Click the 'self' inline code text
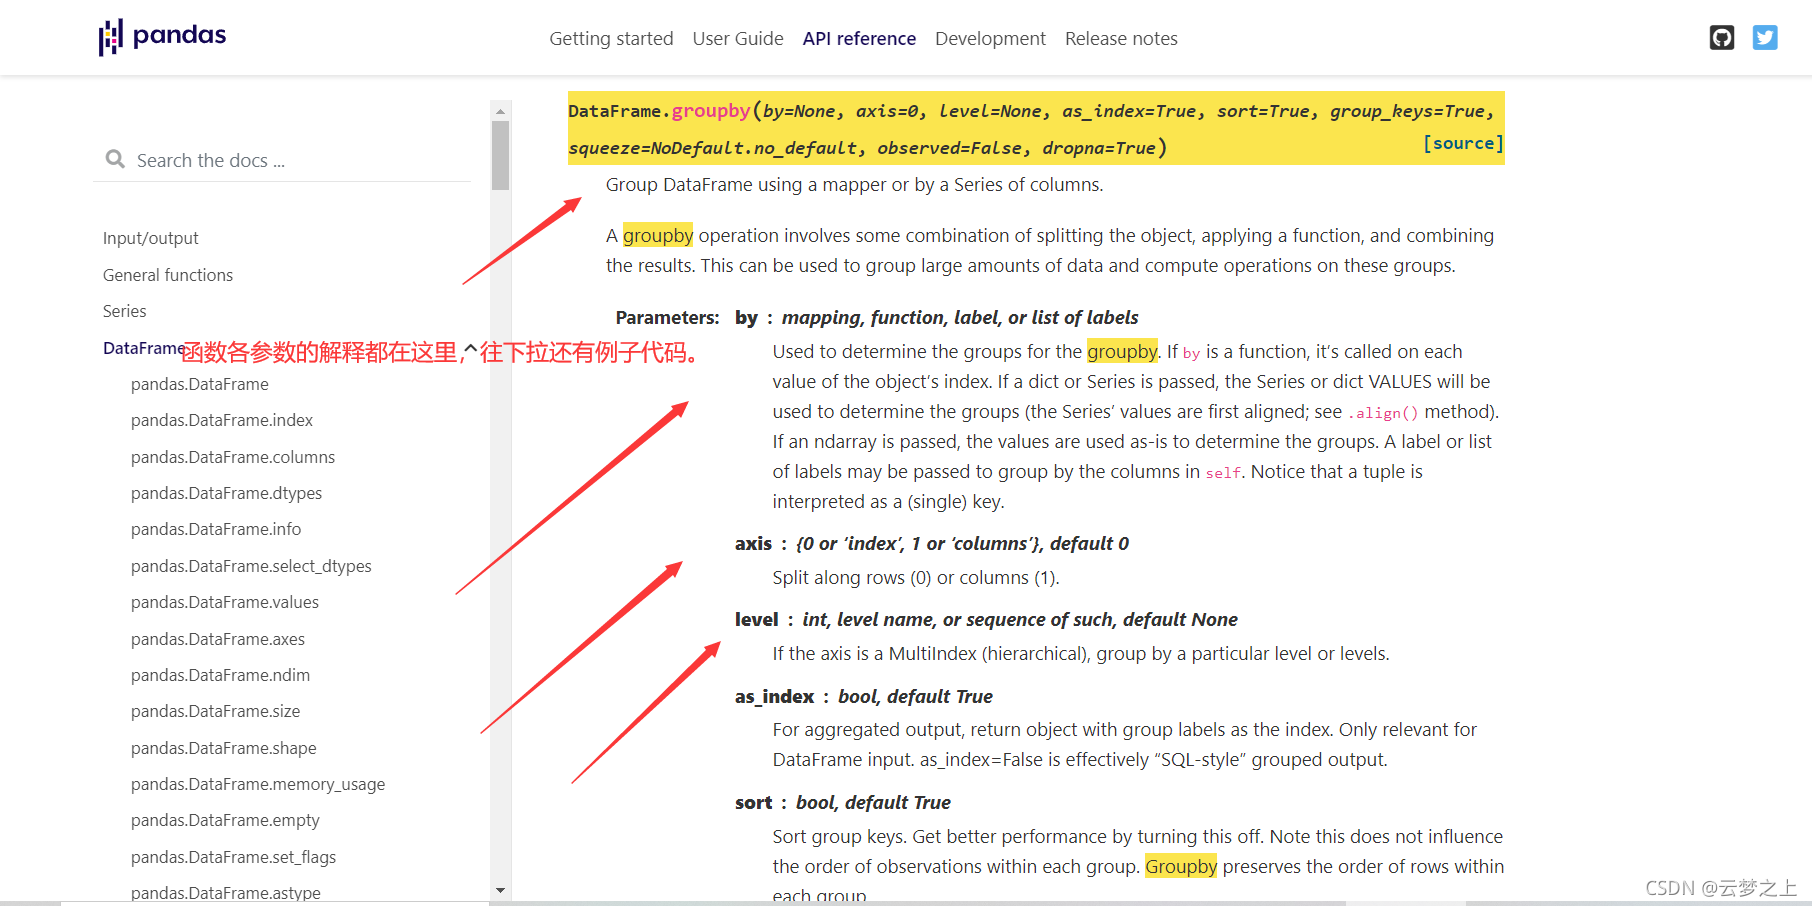This screenshot has width=1812, height=906. (x=1223, y=473)
